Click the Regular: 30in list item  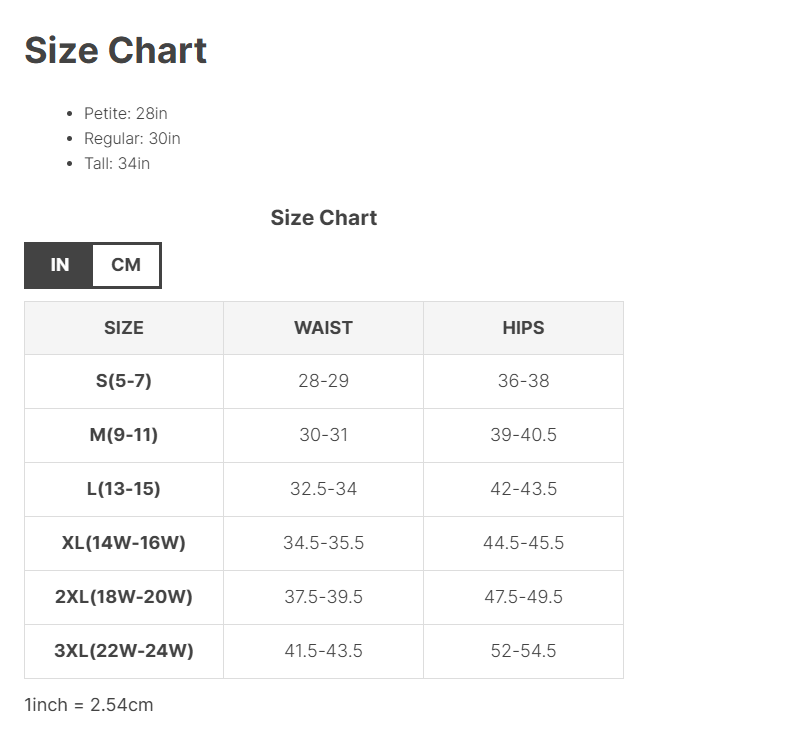point(132,139)
